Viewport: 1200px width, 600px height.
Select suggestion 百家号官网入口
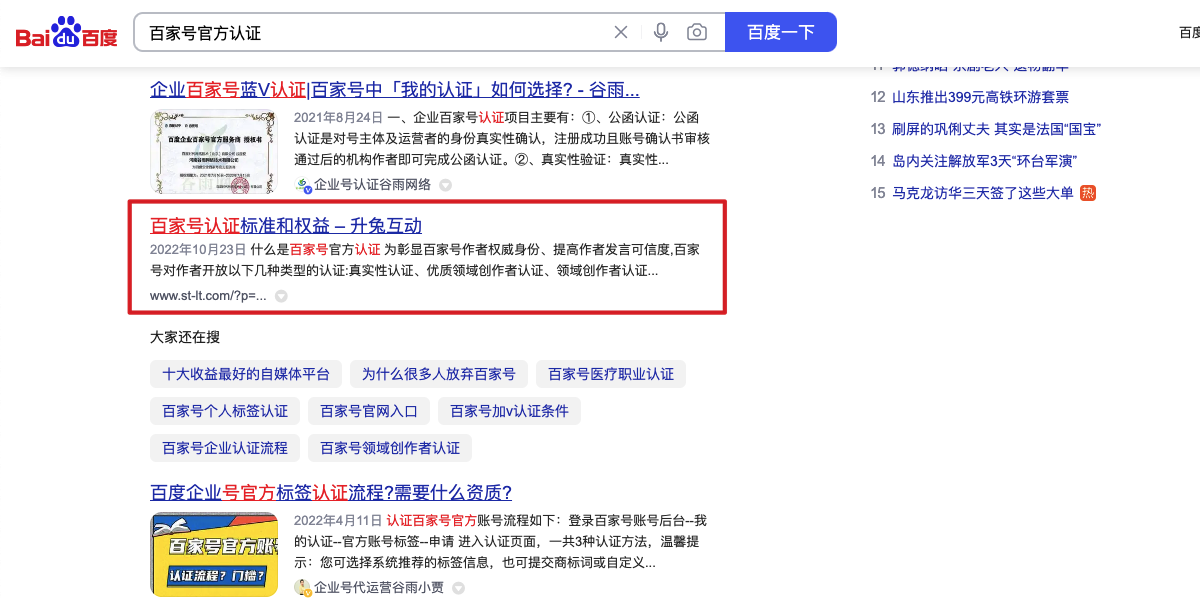[369, 411]
